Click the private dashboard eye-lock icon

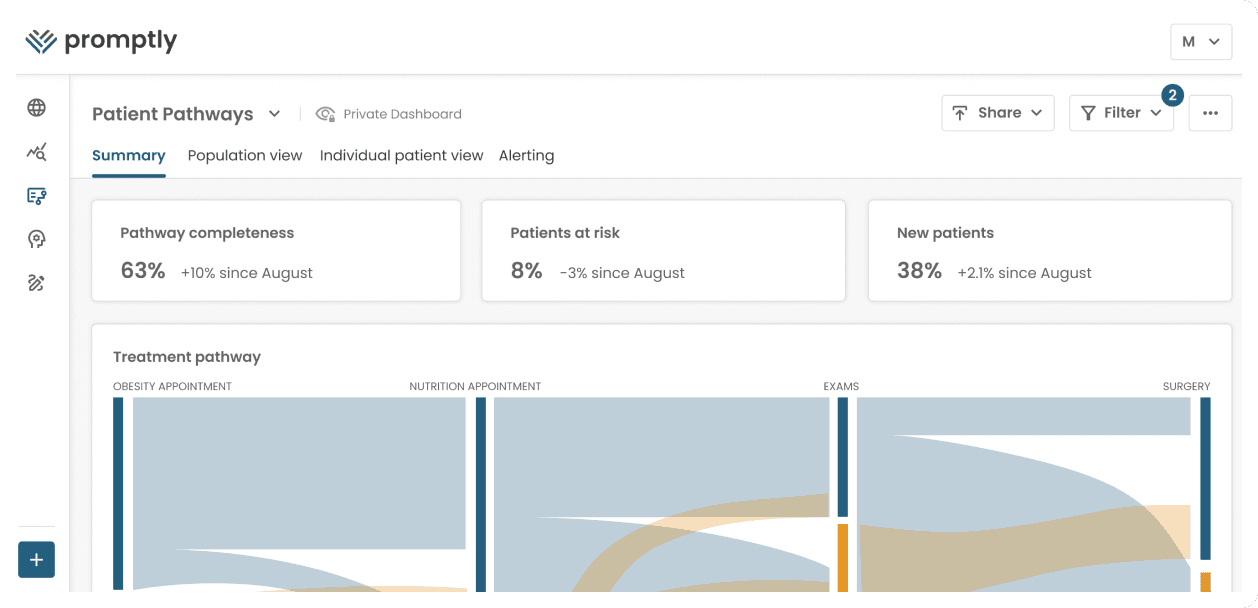(x=325, y=114)
